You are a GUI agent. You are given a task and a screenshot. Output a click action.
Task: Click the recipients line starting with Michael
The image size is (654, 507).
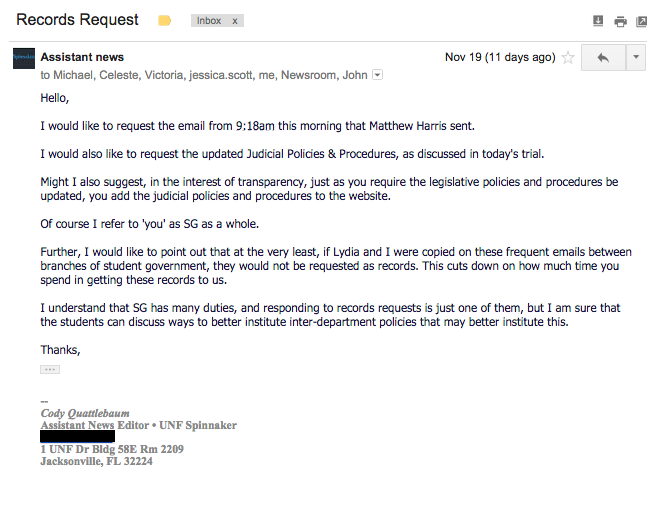click(204, 75)
